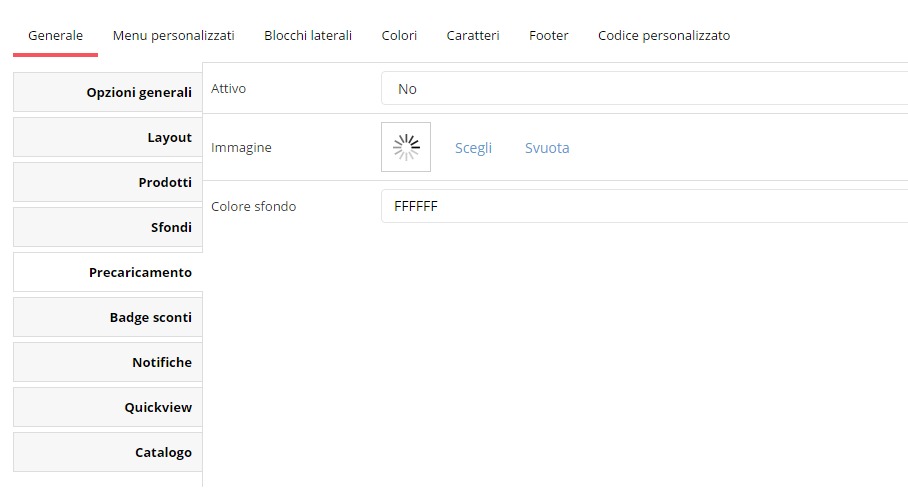This screenshot has height=493, width=908.
Task: Open the Layout sidebar section
Action: click(108, 137)
